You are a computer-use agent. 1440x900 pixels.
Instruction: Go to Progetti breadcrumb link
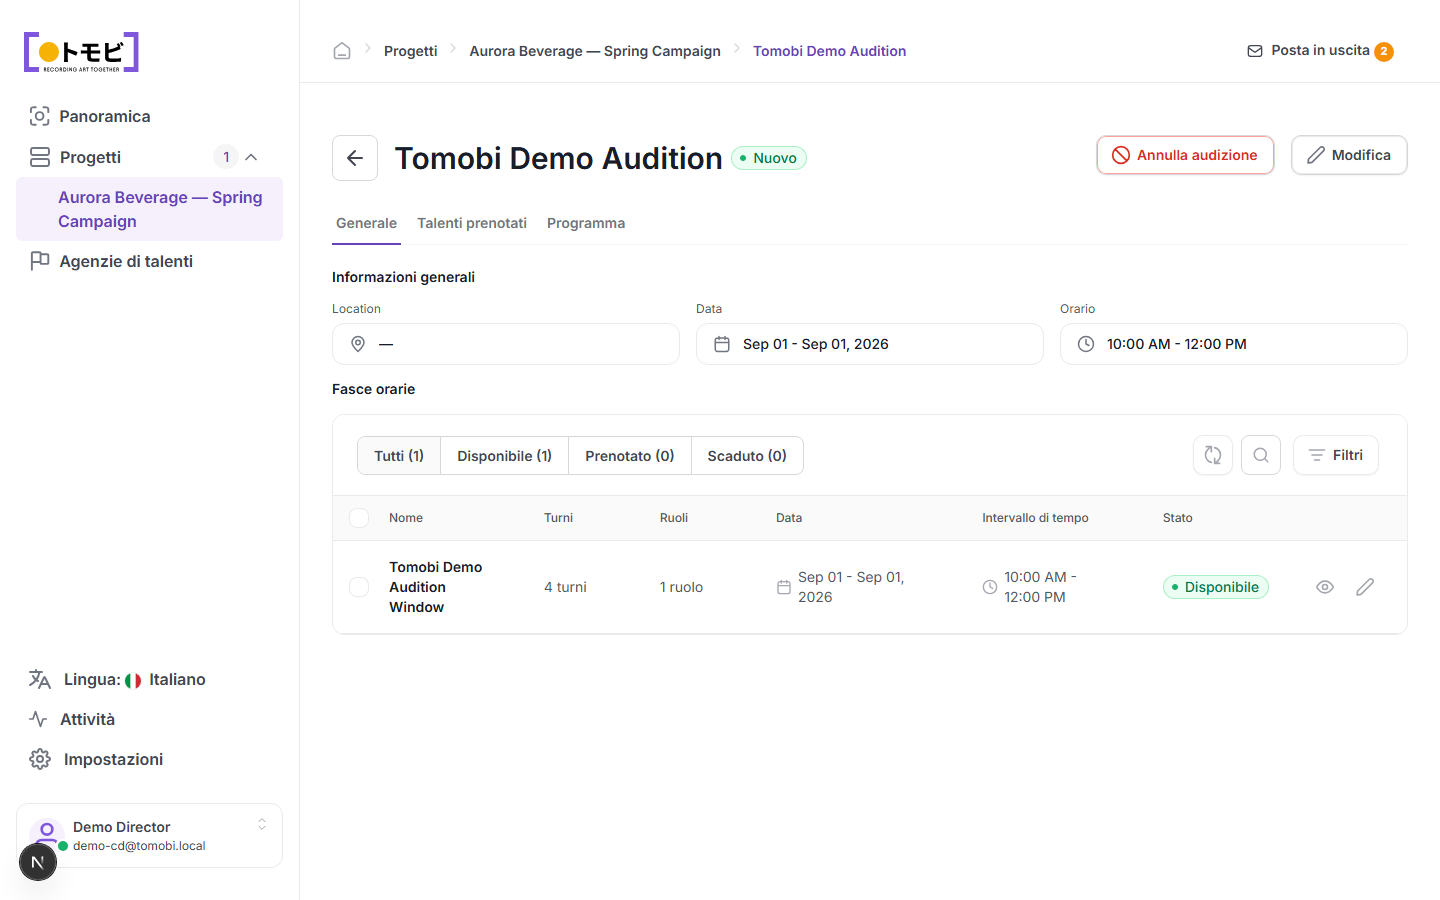point(411,51)
